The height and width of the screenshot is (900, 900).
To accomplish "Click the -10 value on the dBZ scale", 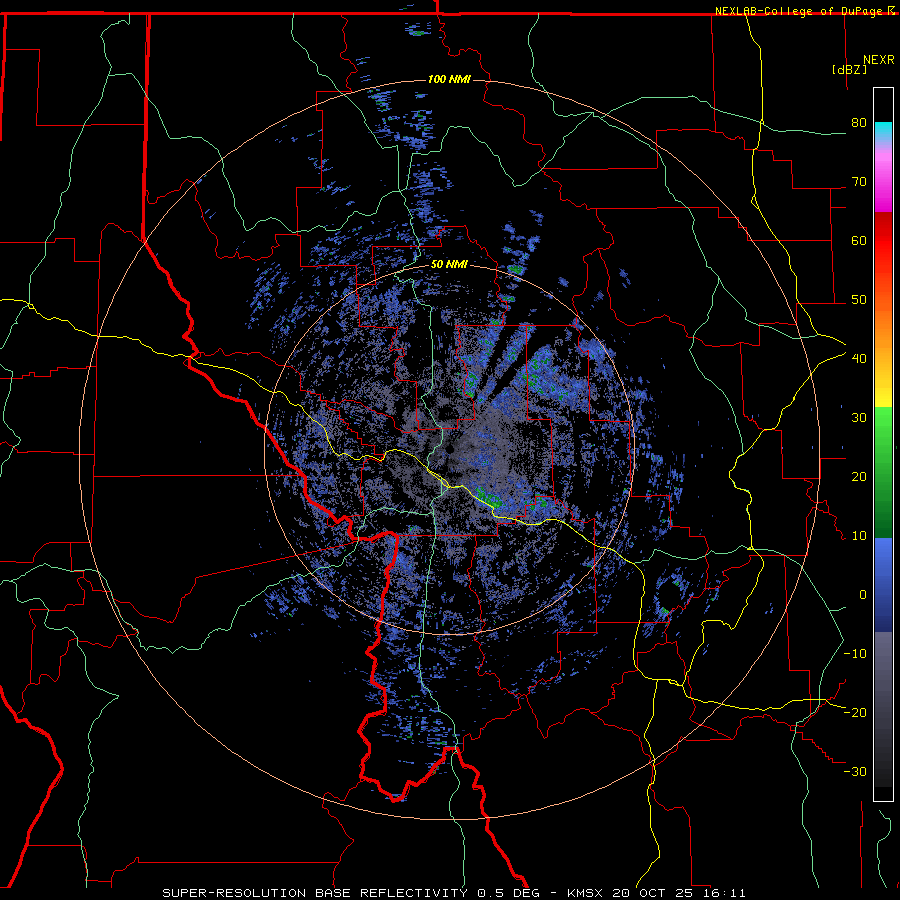I will (855, 654).
